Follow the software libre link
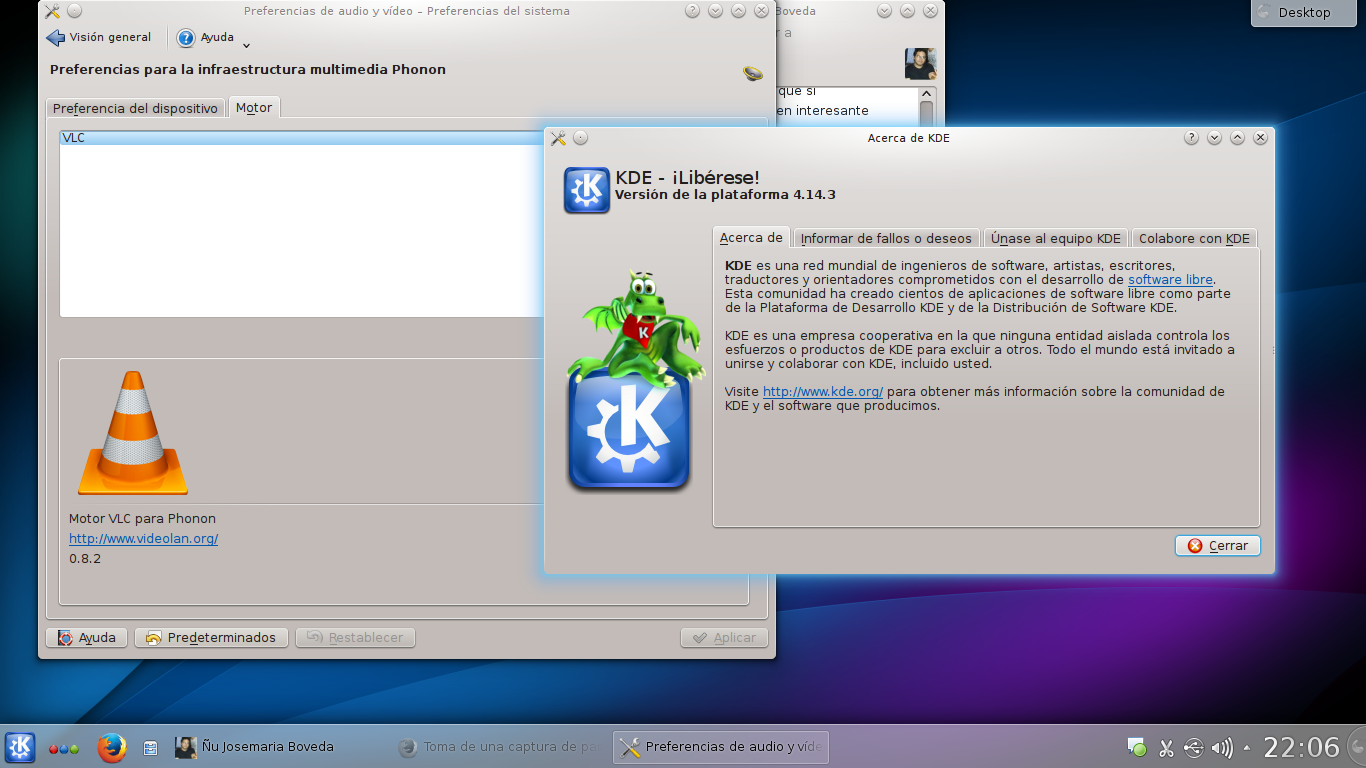This screenshot has width=1366, height=768. click(x=1170, y=280)
